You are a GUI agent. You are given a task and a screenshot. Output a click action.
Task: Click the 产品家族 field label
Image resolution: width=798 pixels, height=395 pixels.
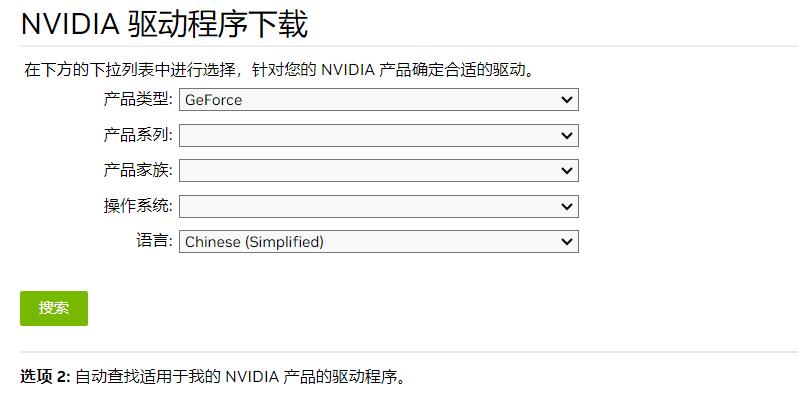[138, 170]
